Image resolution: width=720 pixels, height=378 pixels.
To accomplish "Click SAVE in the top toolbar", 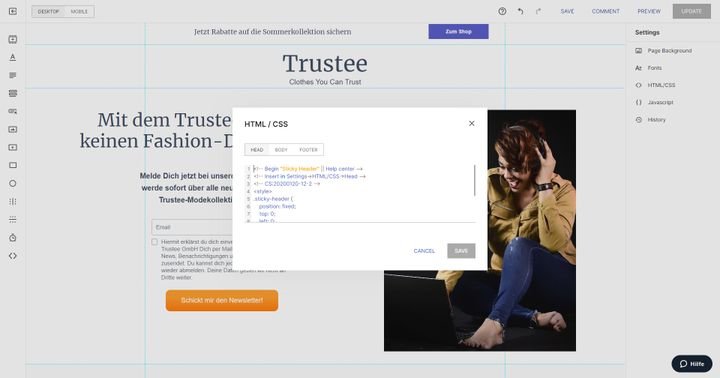I will click(x=567, y=11).
